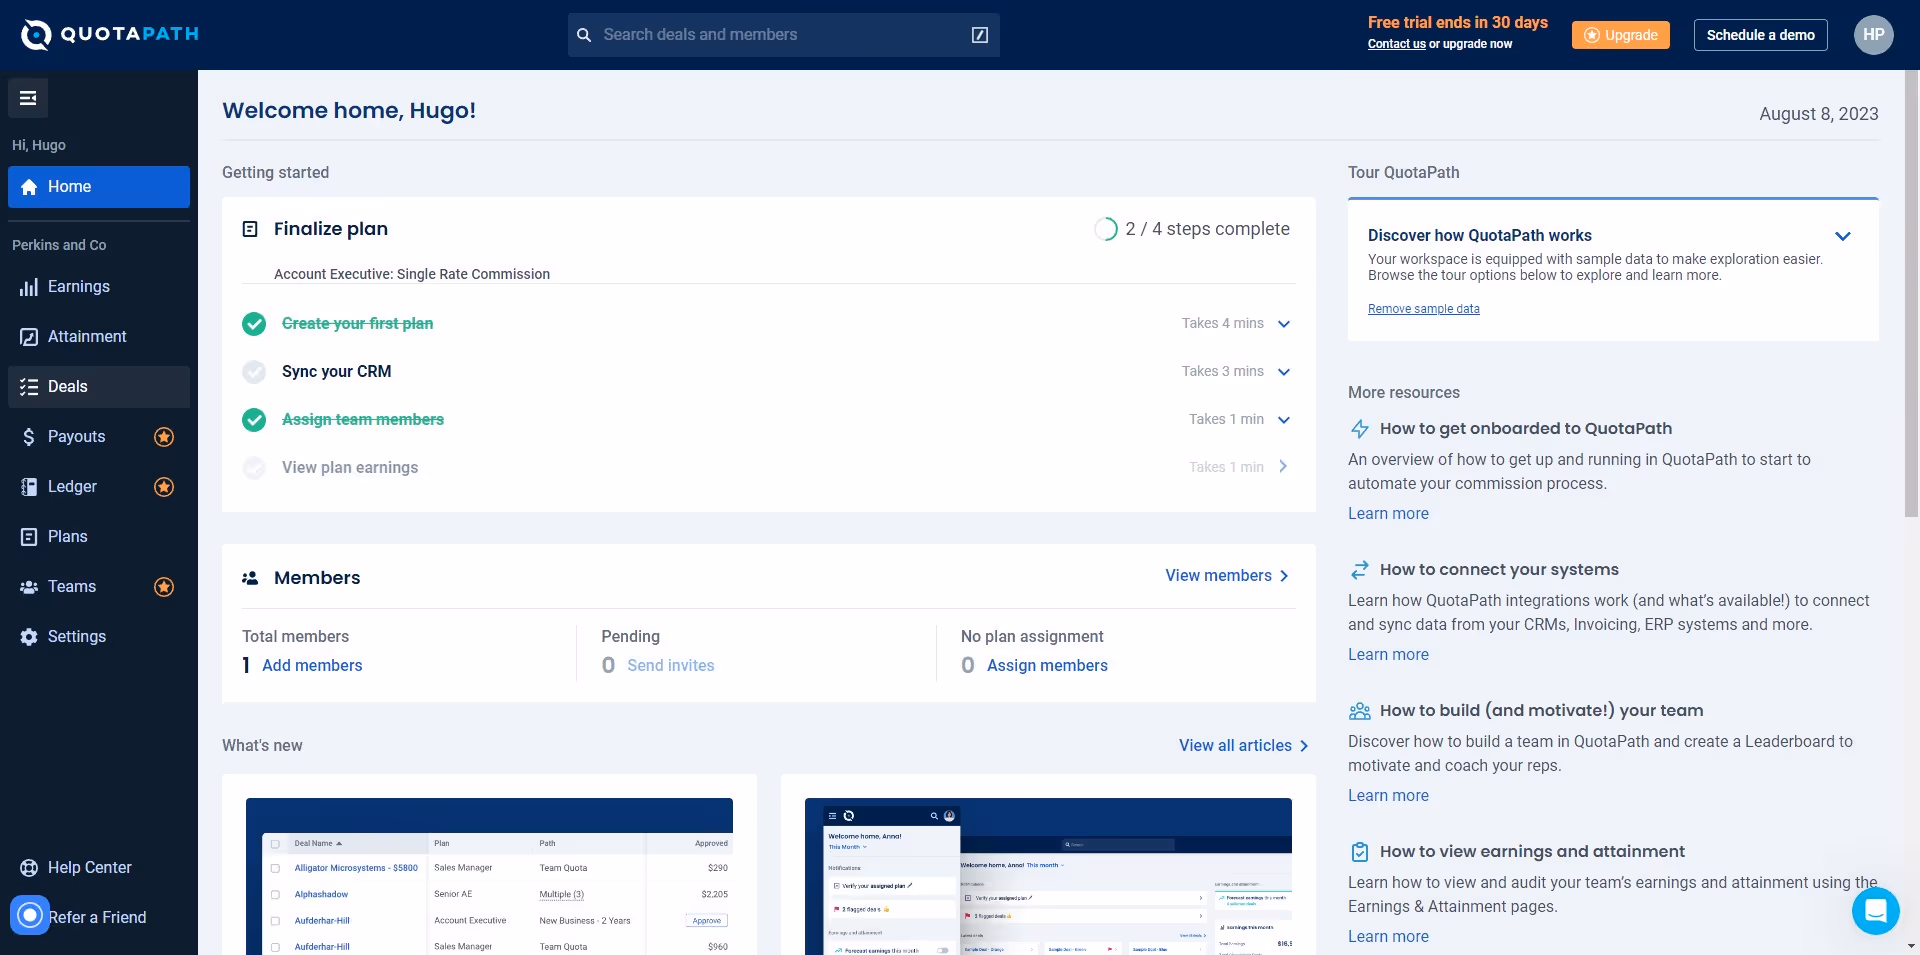Click the connect systems arrows icon
The image size is (1920, 955).
click(x=1360, y=570)
